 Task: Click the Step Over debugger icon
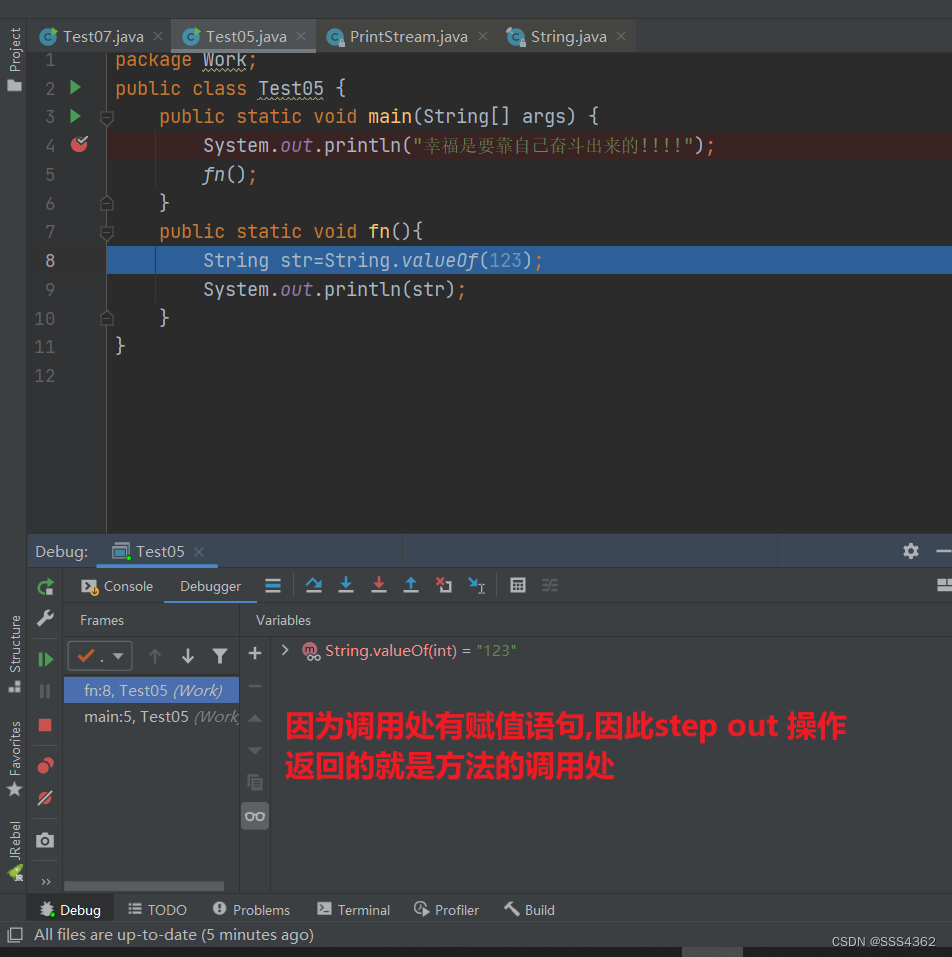pyautogui.click(x=314, y=585)
